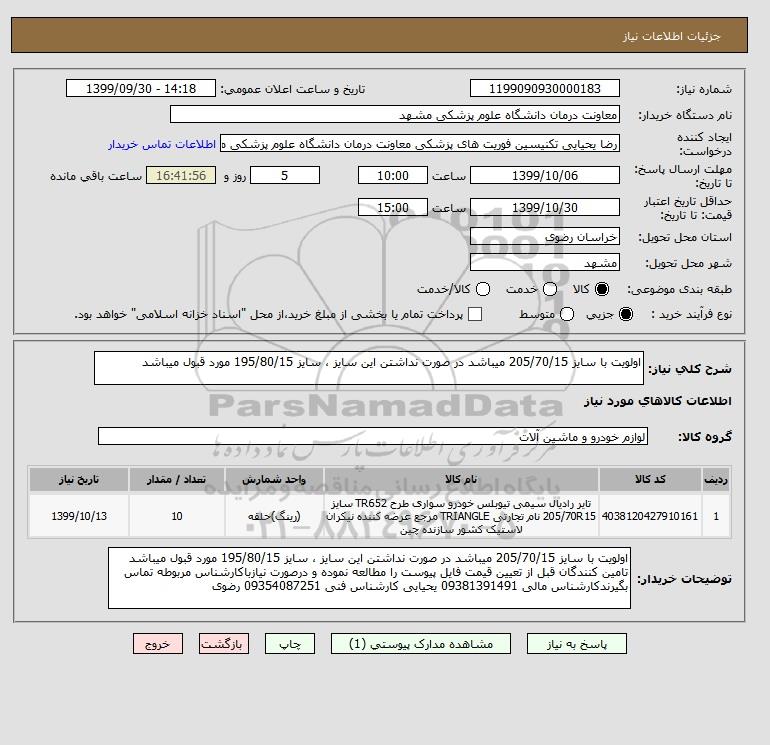The image size is (770, 745).
Task: Click the announcement date field 1399/09/30 - 14:18
Action: [141, 88]
